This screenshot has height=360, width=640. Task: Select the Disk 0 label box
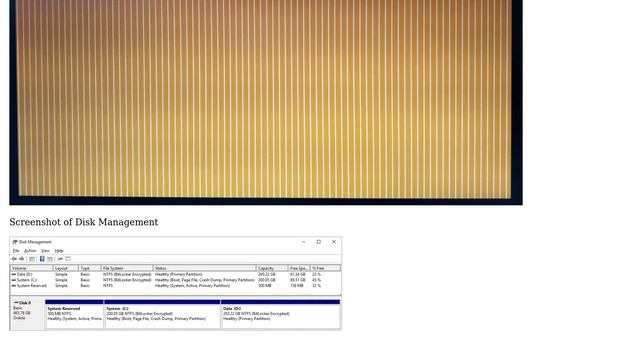coord(27,313)
